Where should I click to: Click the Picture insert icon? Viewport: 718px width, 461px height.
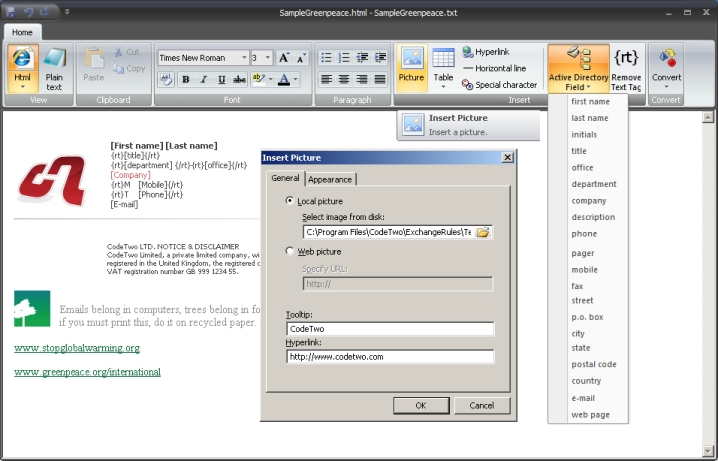pos(411,66)
